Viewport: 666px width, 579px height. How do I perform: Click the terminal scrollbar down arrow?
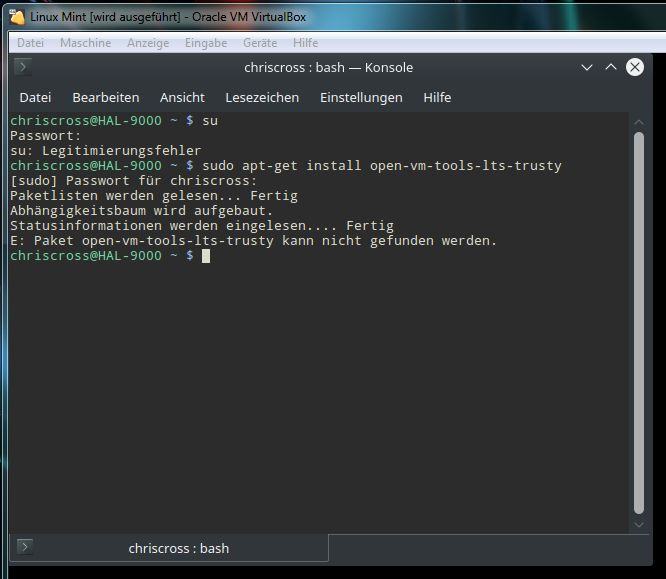tap(638, 525)
